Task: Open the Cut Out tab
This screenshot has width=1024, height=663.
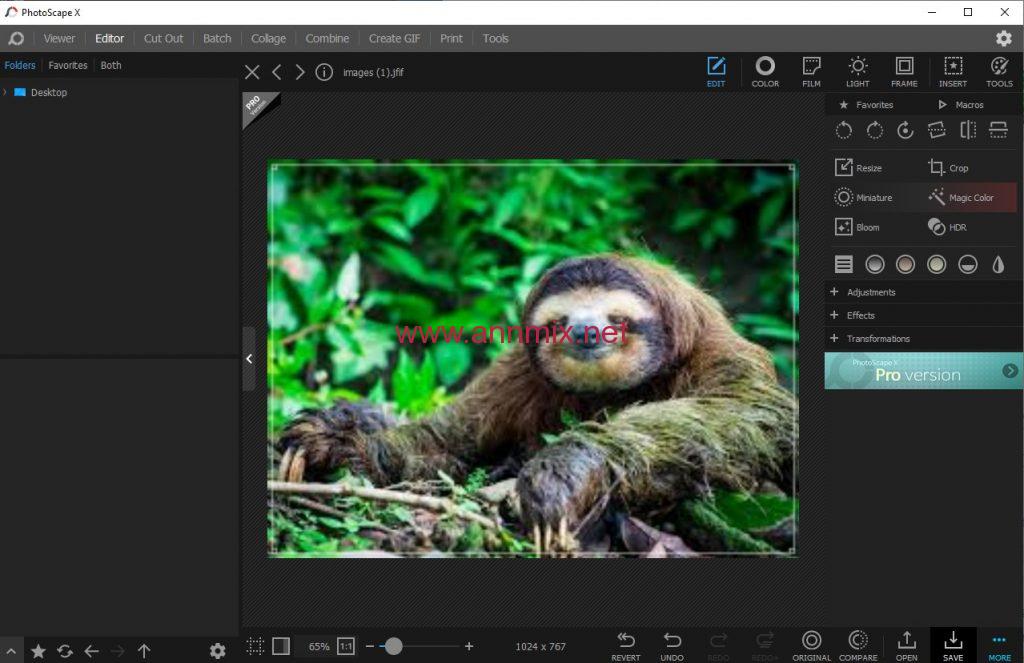Action: click(x=163, y=39)
